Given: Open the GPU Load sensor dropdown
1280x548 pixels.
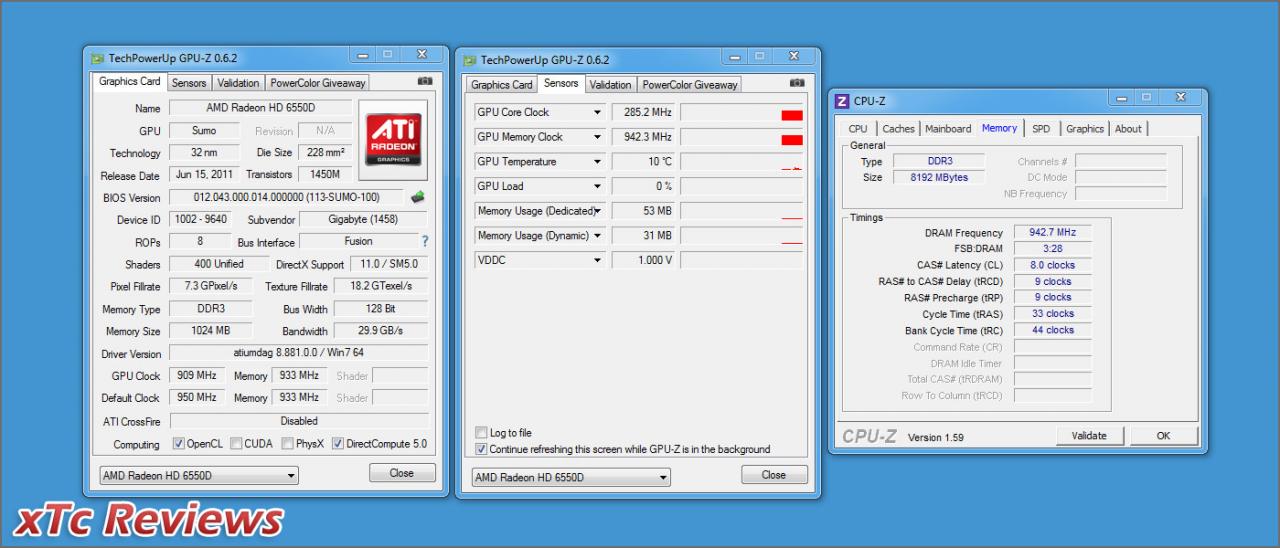Looking at the screenshot, I should [598, 186].
